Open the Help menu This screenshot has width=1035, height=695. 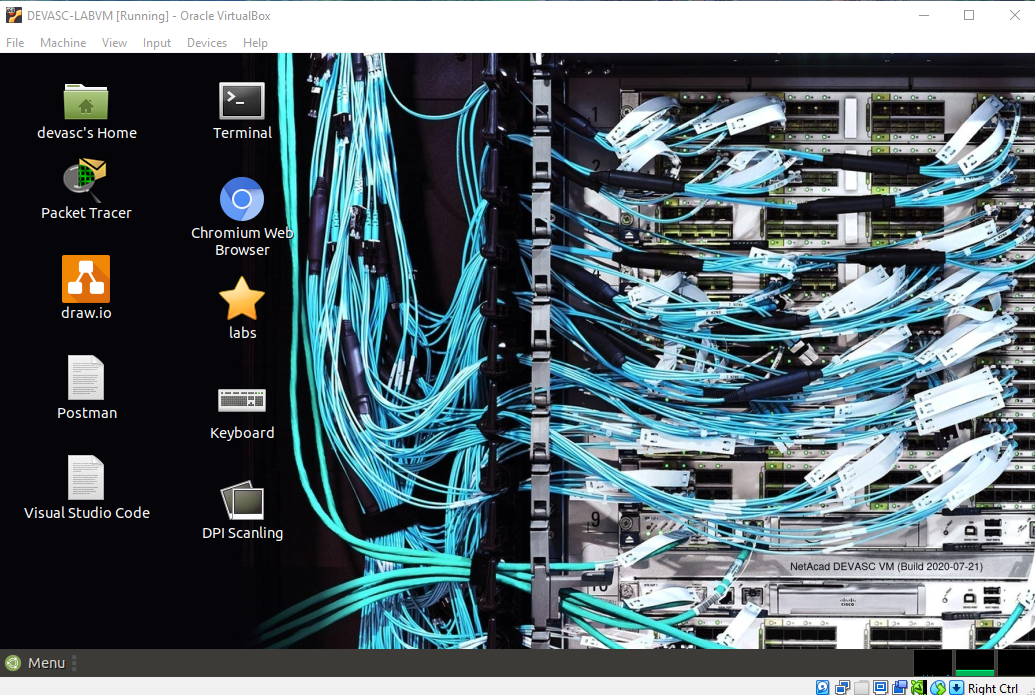point(255,43)
